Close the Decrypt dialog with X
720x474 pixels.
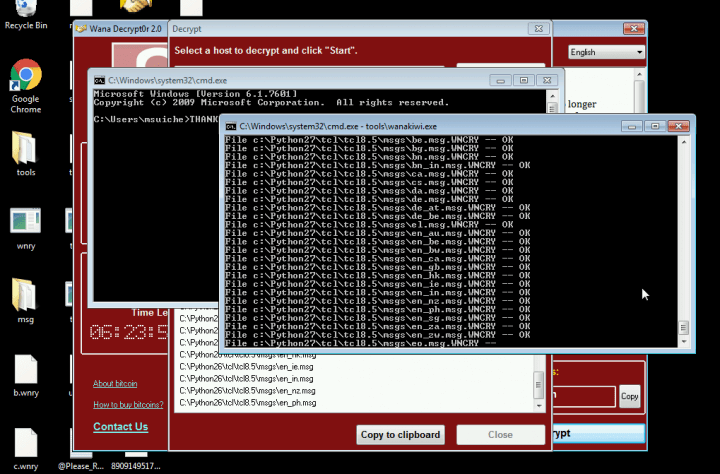click(x=539, y=29)
